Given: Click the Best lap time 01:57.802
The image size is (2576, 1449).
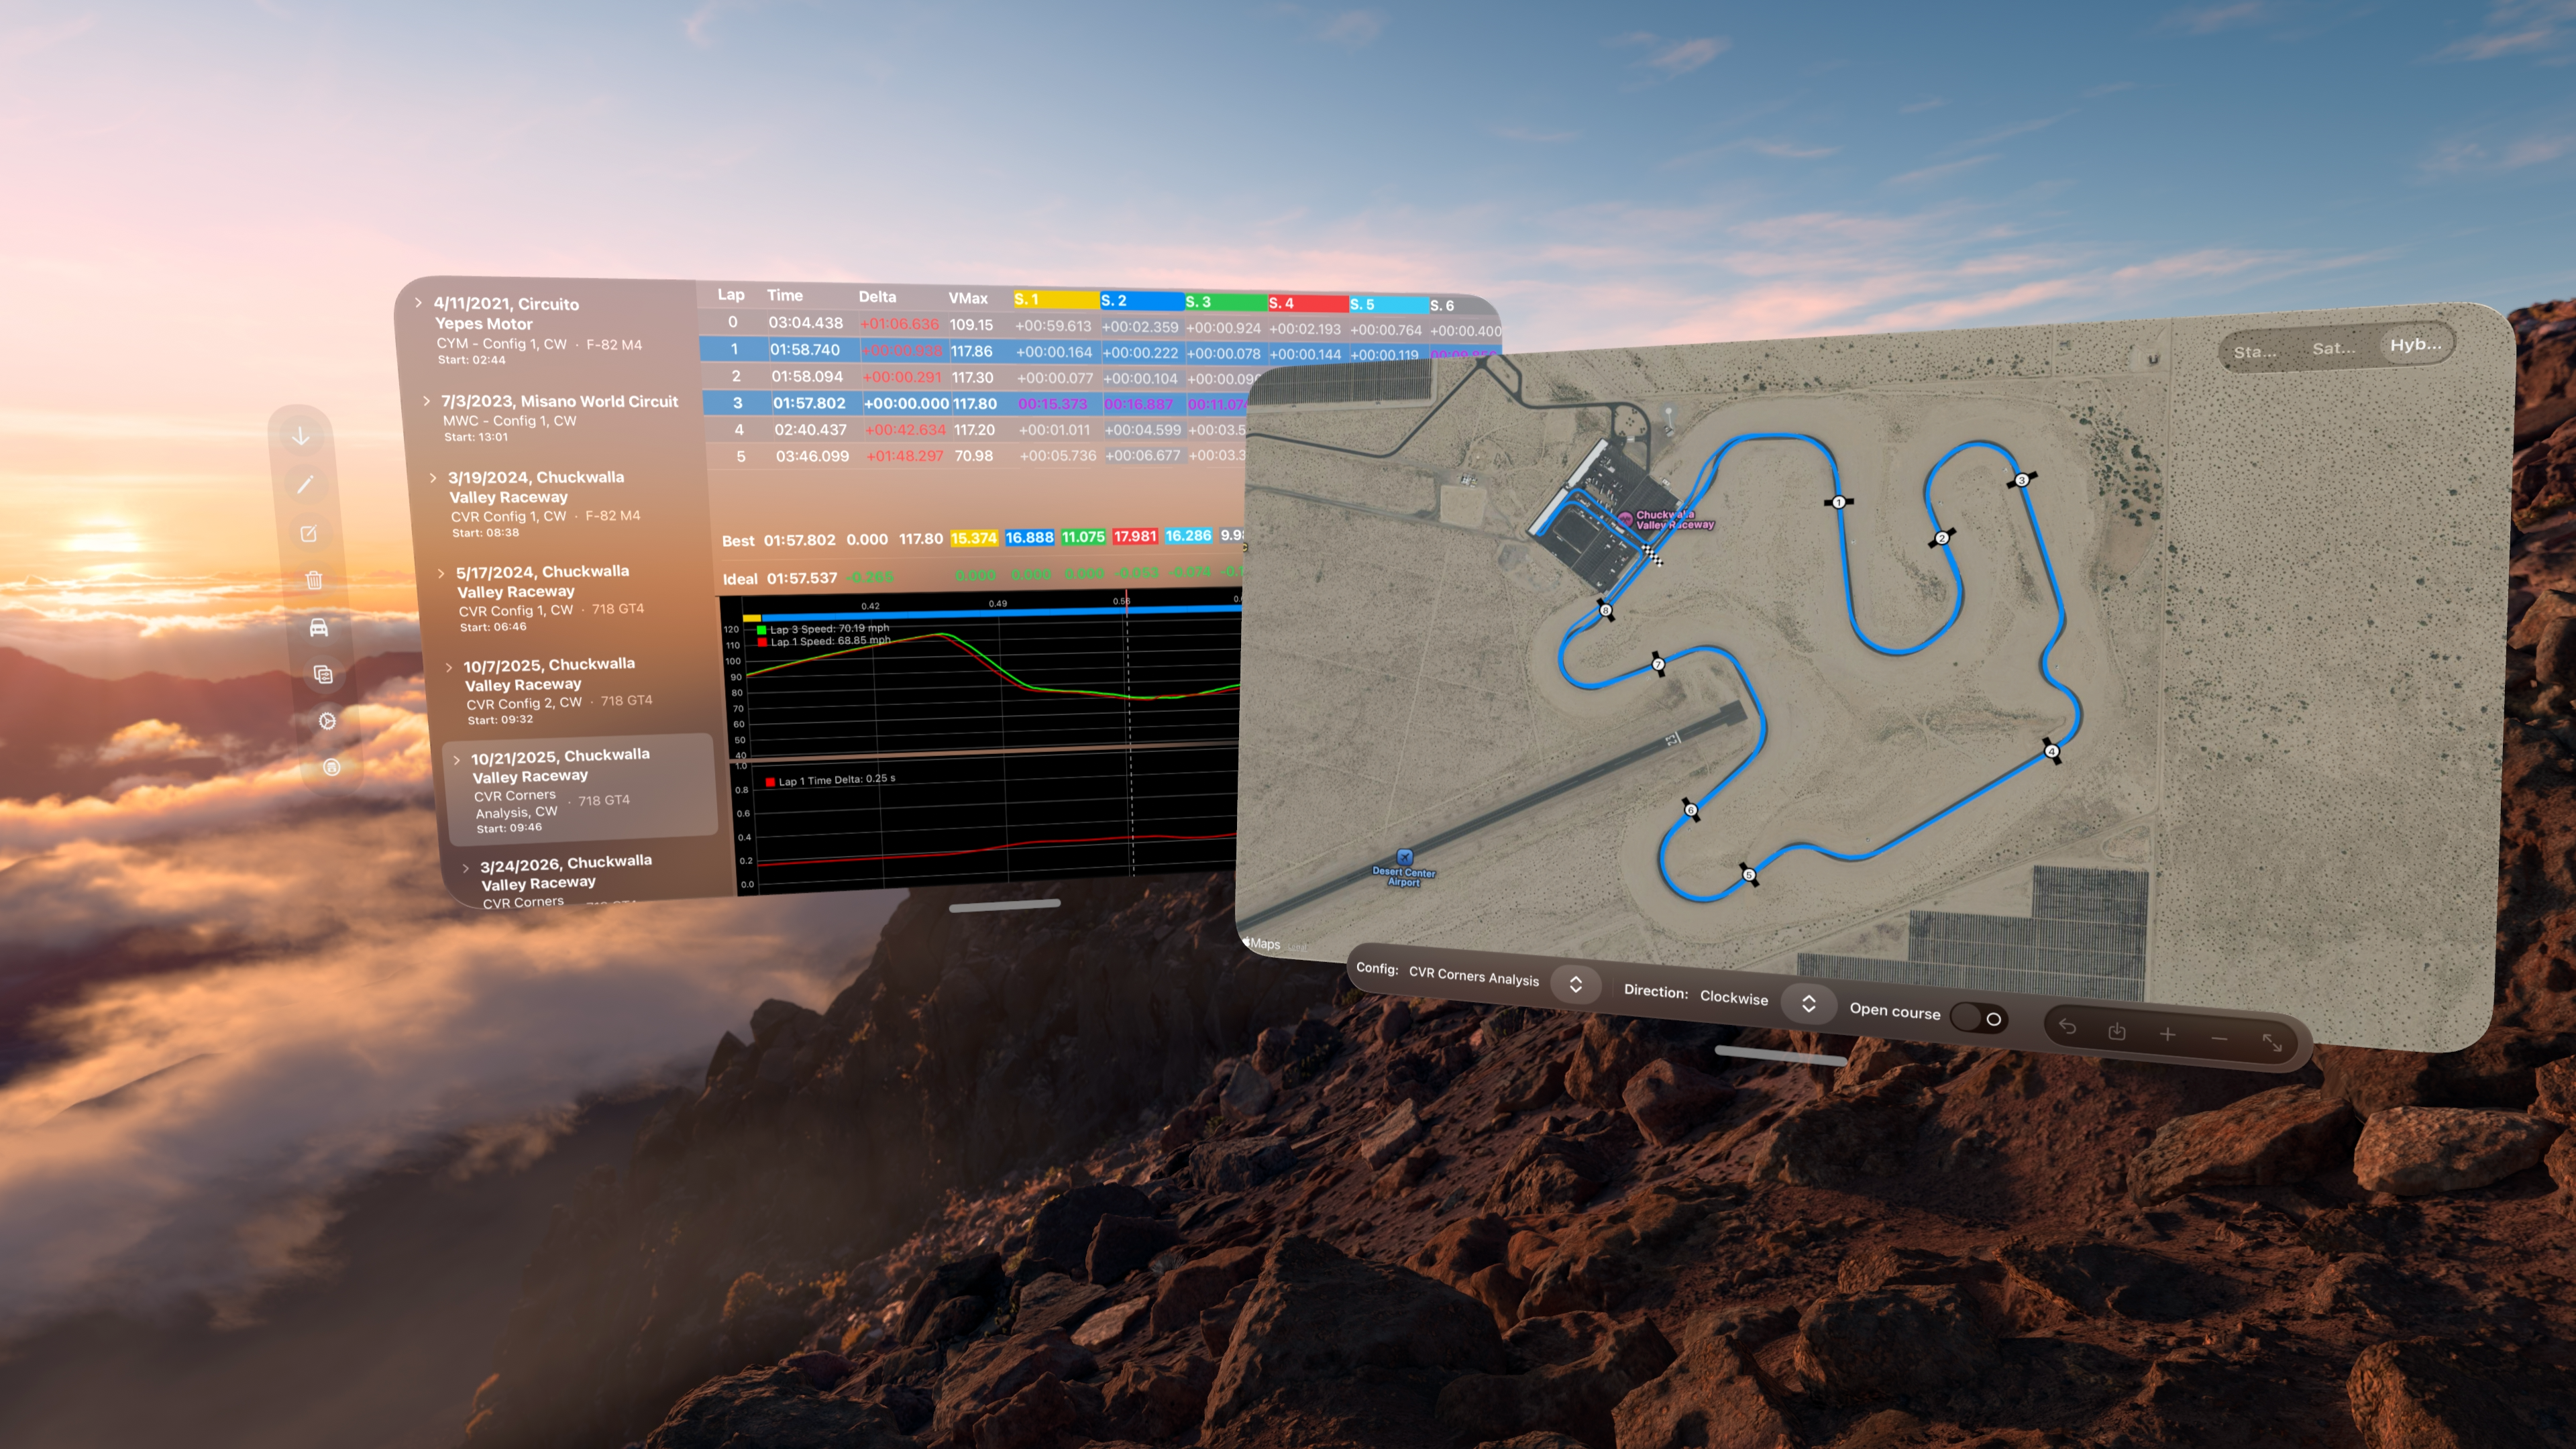Looking at the screenshot, I should [799, 540].
